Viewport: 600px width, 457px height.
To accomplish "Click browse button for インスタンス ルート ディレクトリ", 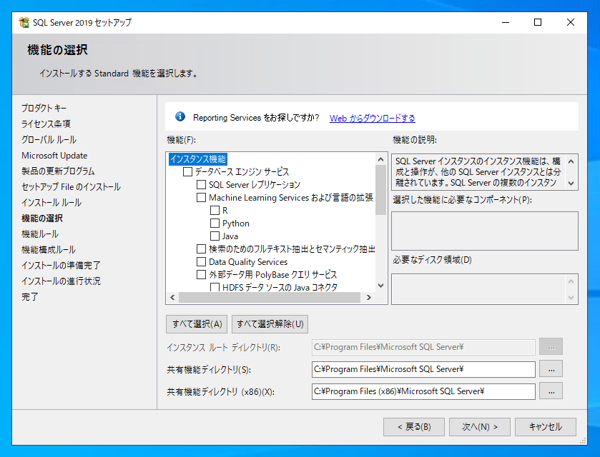I will tap(551, 347).
